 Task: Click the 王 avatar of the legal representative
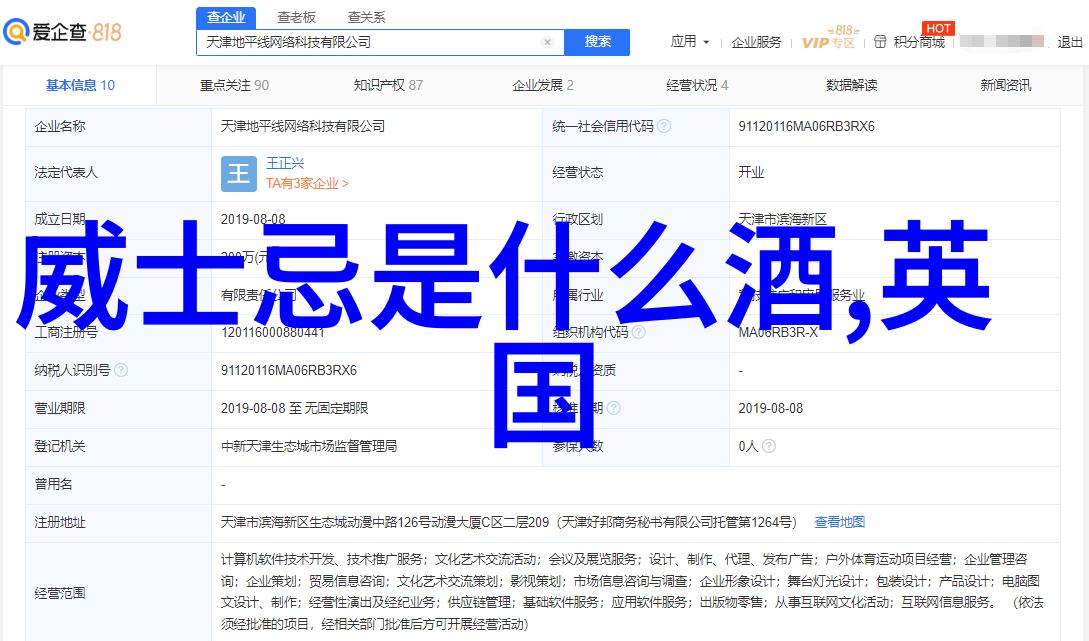click(x=238, y=173)
